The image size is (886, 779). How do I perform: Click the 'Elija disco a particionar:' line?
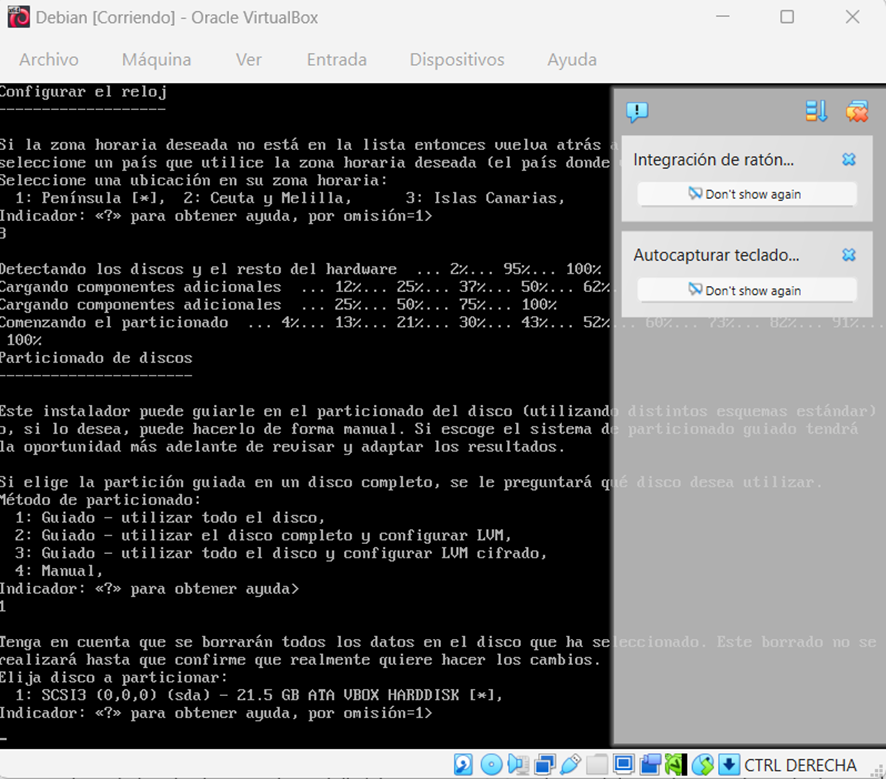[x=114, y=678]
